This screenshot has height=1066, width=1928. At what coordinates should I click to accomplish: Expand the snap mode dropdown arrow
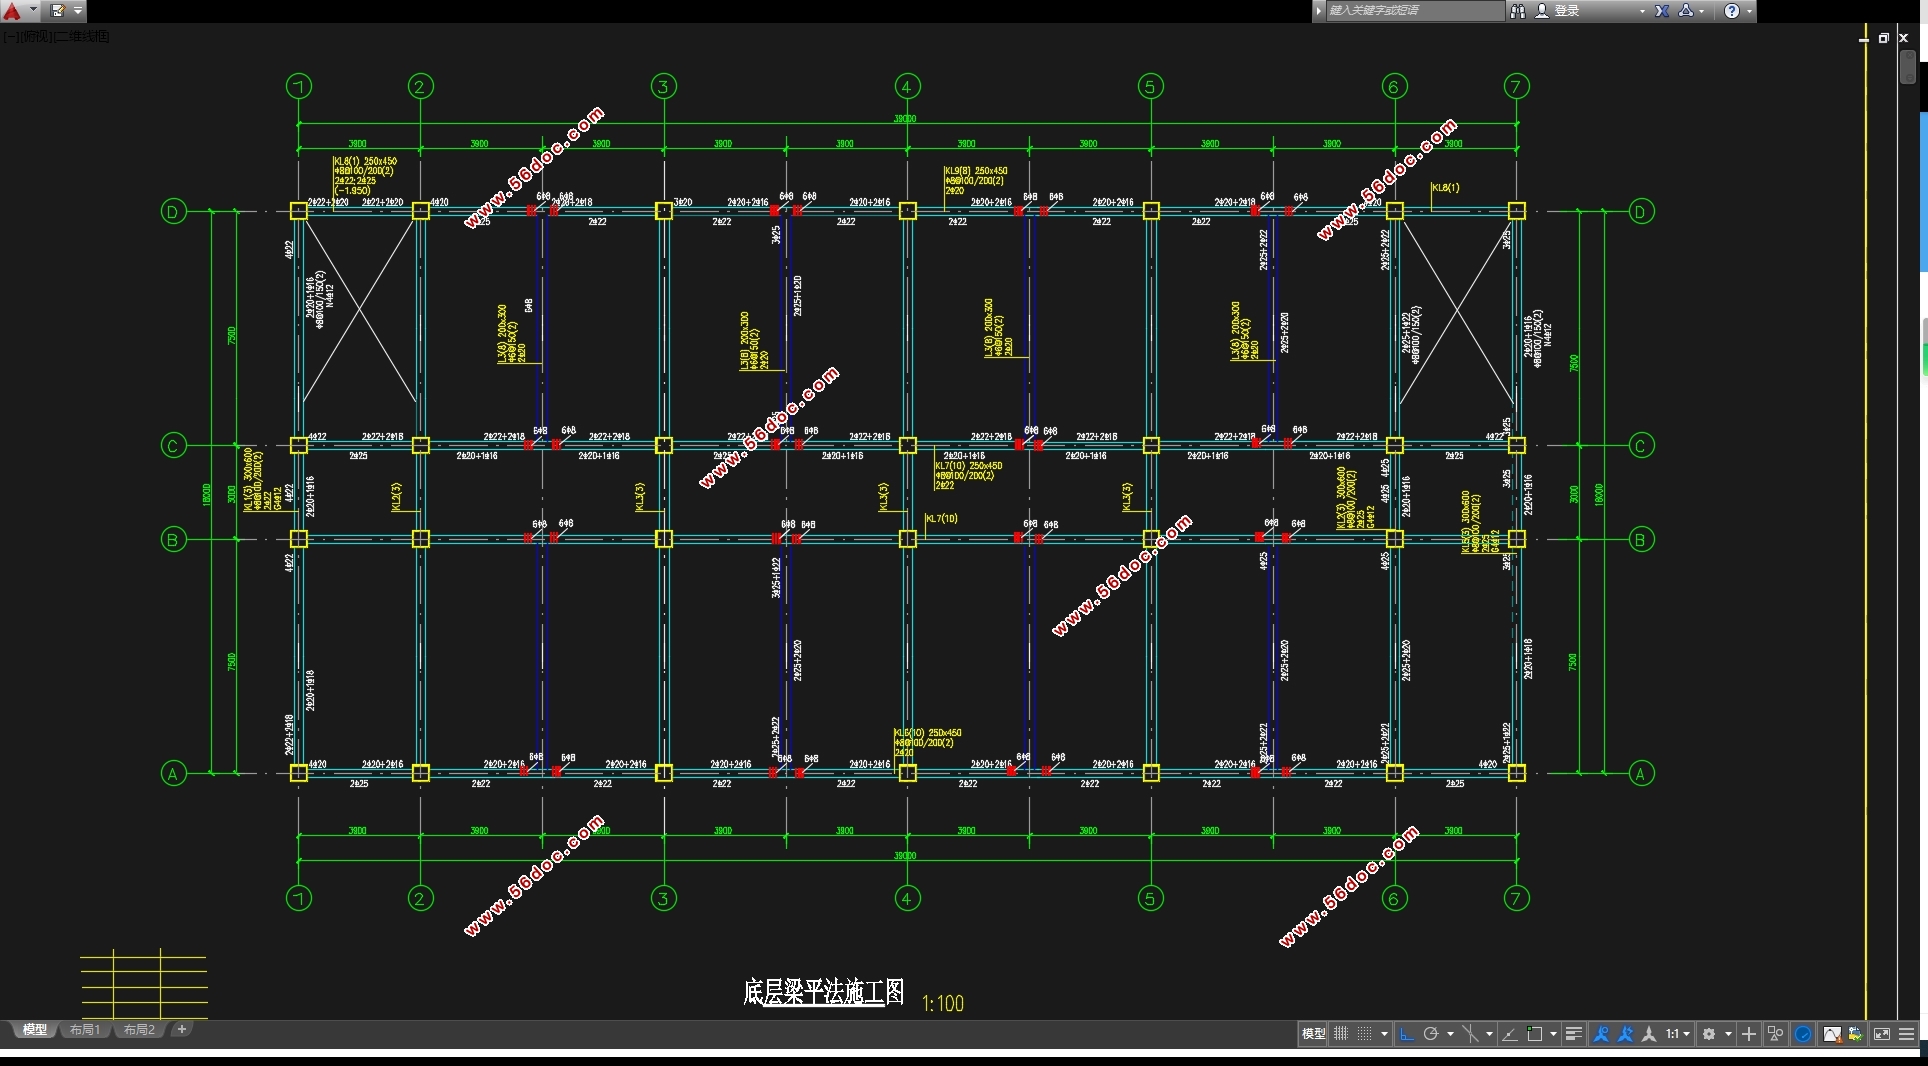coord(1384,1034)
